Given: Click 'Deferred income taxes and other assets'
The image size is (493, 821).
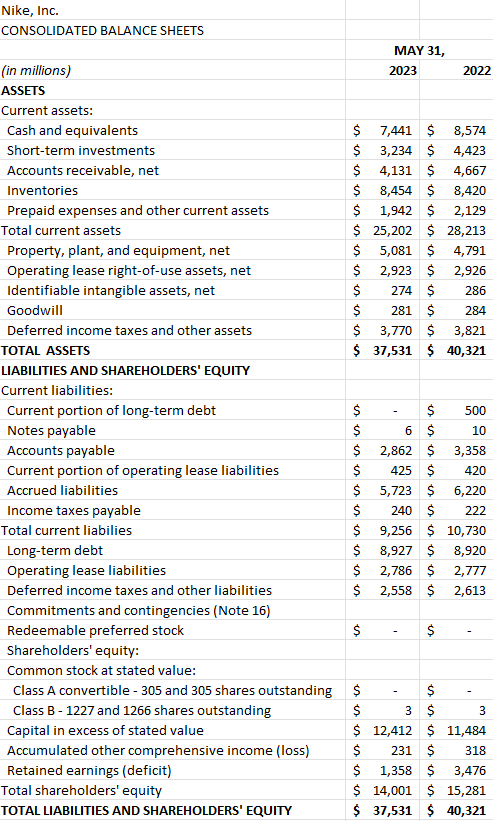Looking at the screenshot, I should [129, 330].
